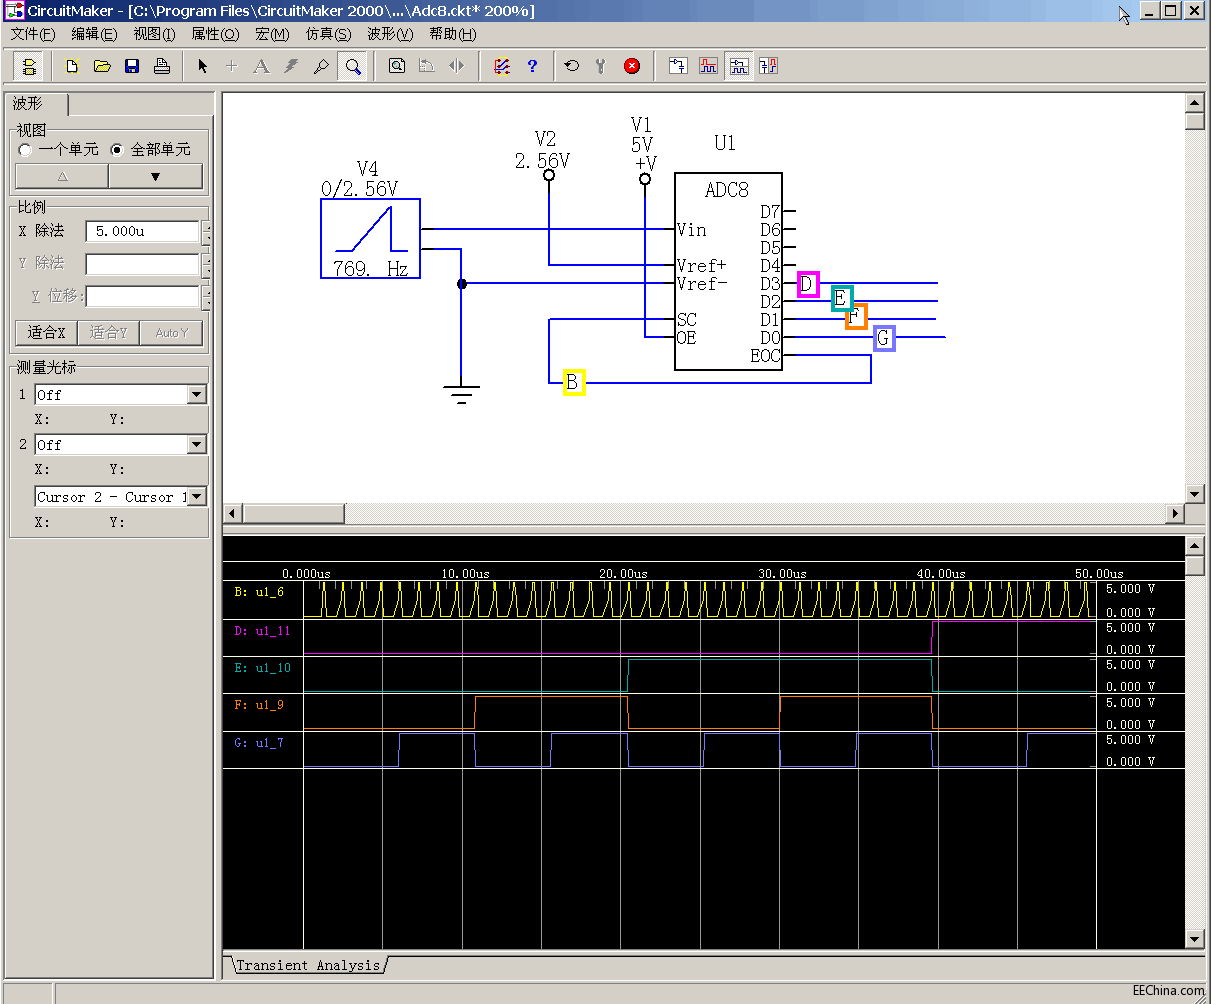Open the 仿真(S) menu
This screenshot has height=1004, width=1211.
pyautogui.click(x=328, y=34)
